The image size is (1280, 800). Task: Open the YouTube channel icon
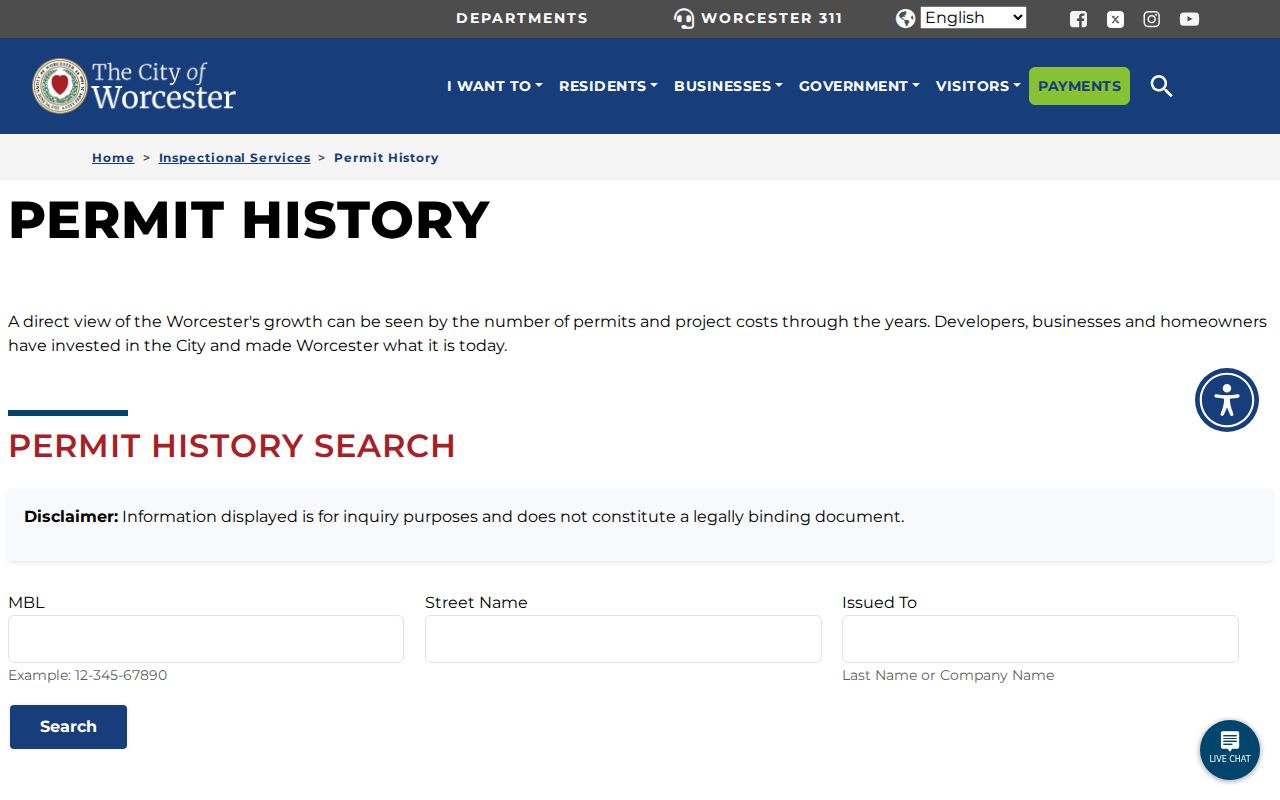pyautogui.click(x=1189, y=19)
